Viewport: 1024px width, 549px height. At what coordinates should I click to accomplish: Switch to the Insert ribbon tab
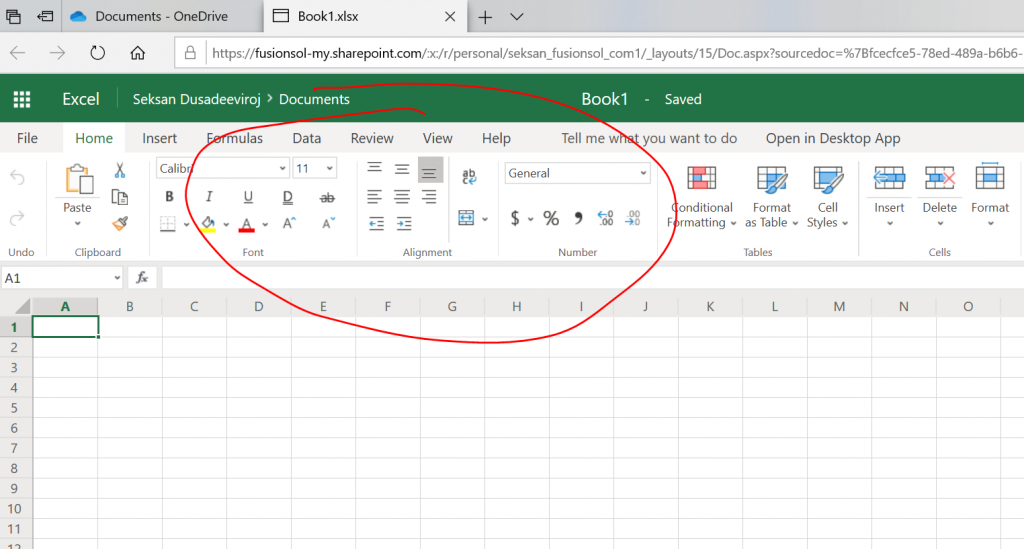pyautogui.click(x=159, y=138)
